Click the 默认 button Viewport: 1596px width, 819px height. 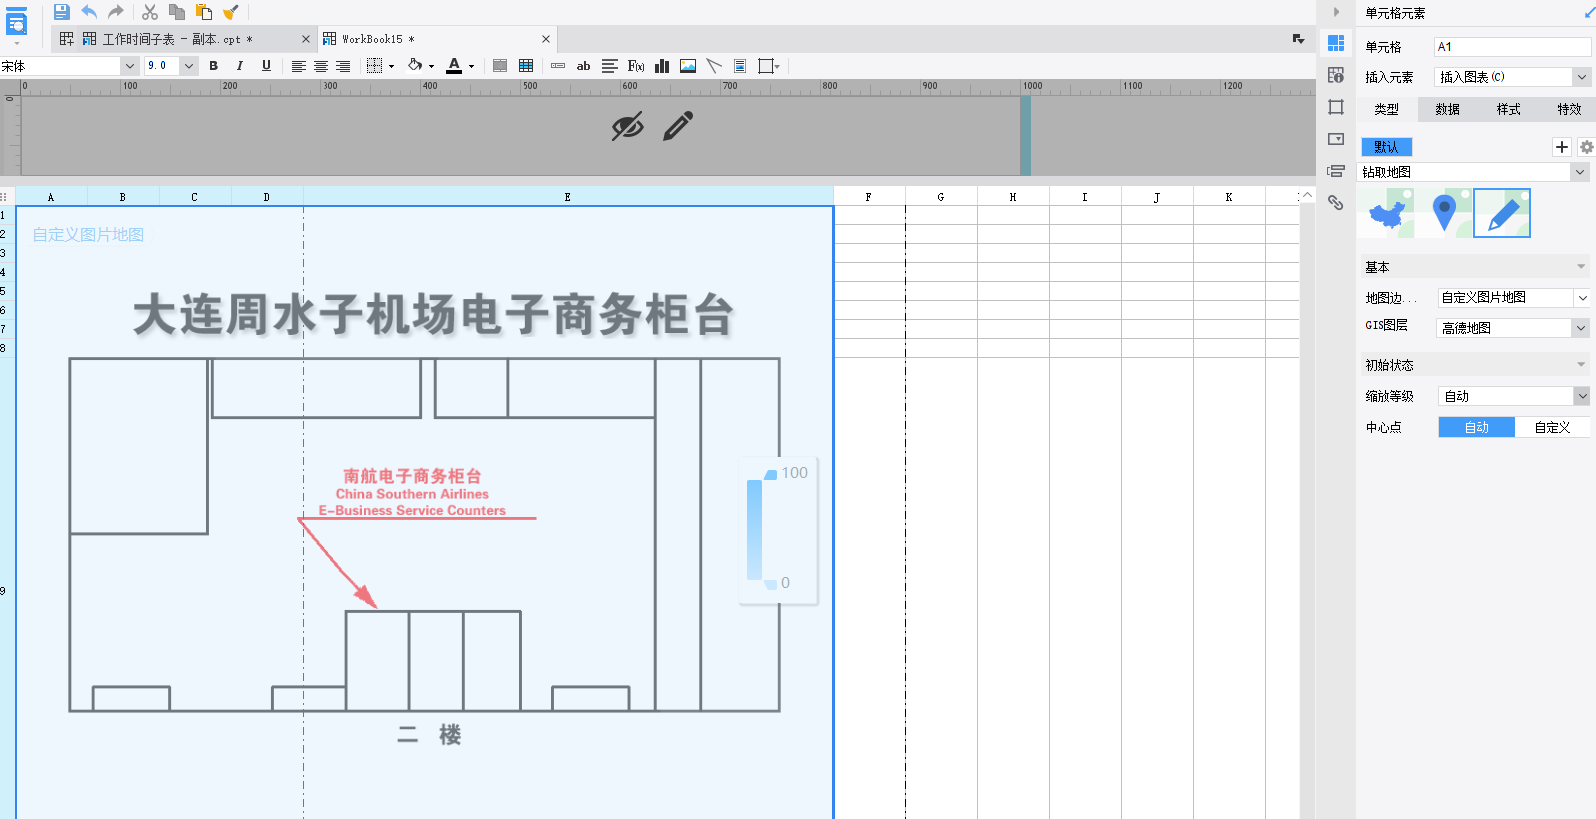click(x=1386, y=147)
